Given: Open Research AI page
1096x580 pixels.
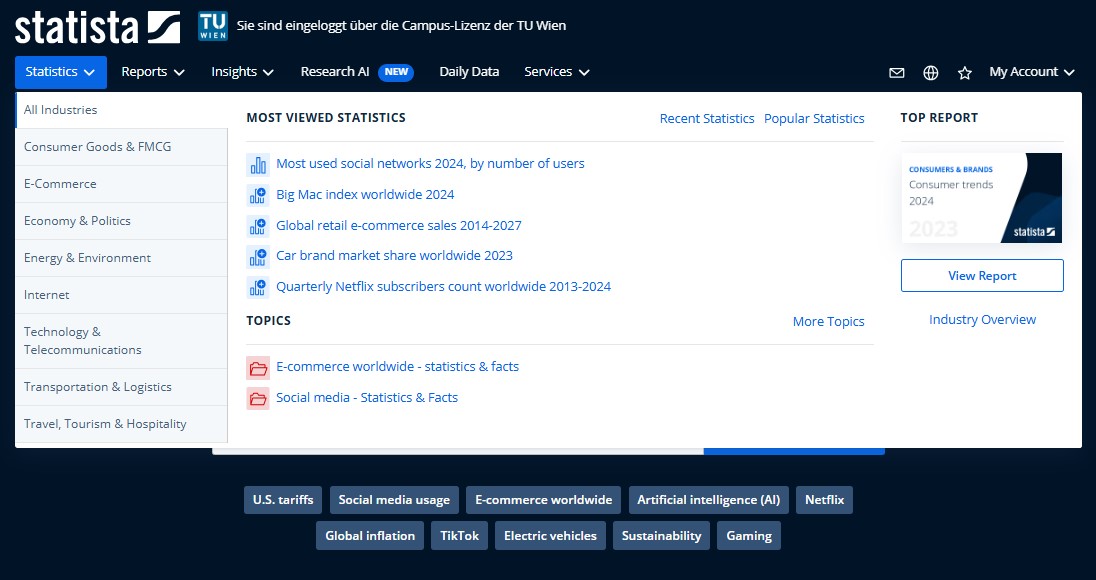Looking at the screenshot, I should tap(335, 72).
